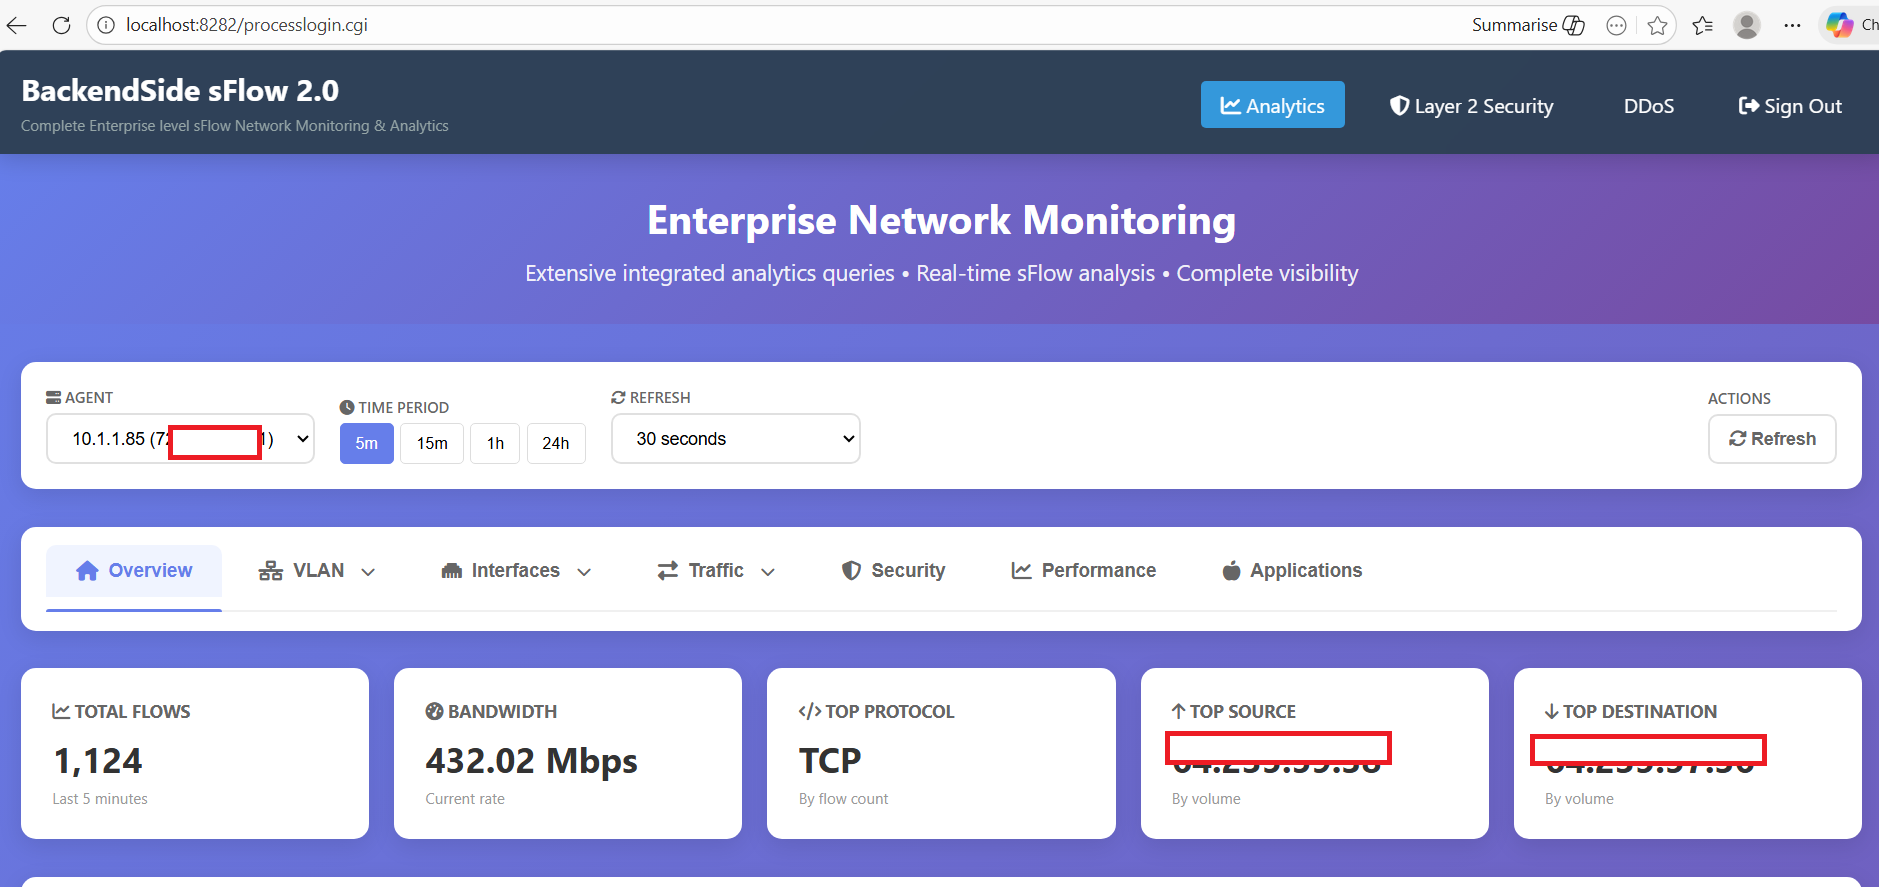Click the TCP top protocol value
Viewport: 1879px width, 887px height.
pos(830,761)
